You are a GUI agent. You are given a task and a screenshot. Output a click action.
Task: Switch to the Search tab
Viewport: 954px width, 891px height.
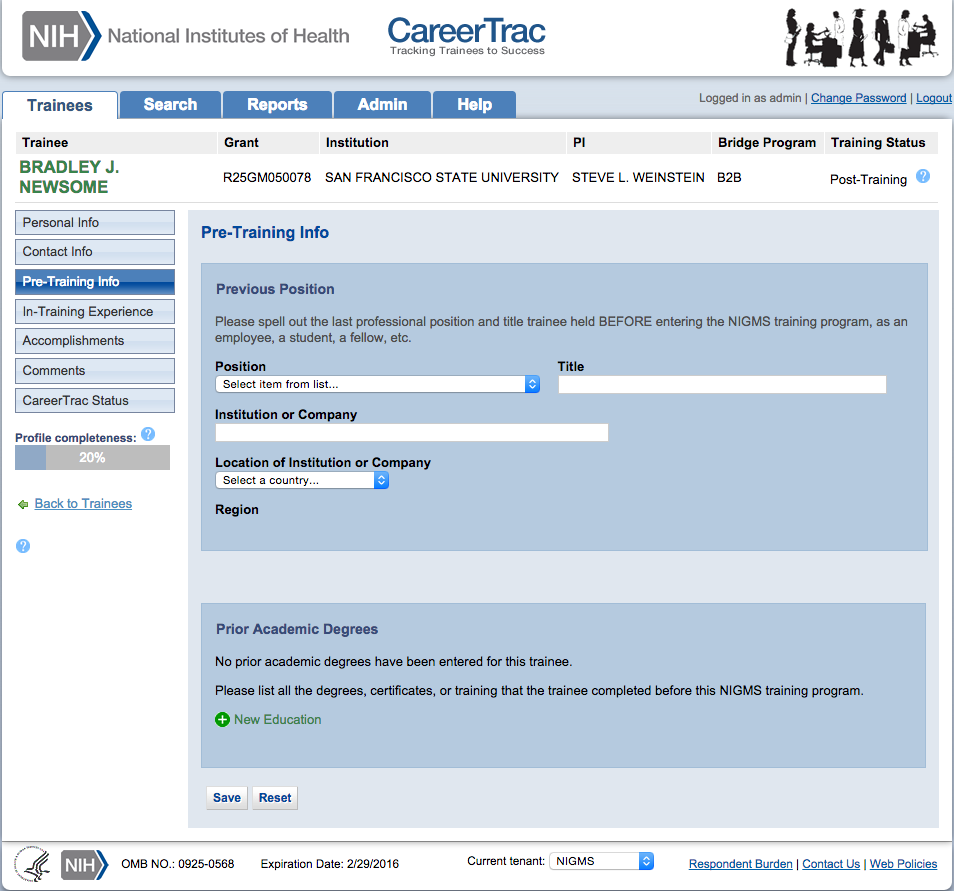point(170,105)
